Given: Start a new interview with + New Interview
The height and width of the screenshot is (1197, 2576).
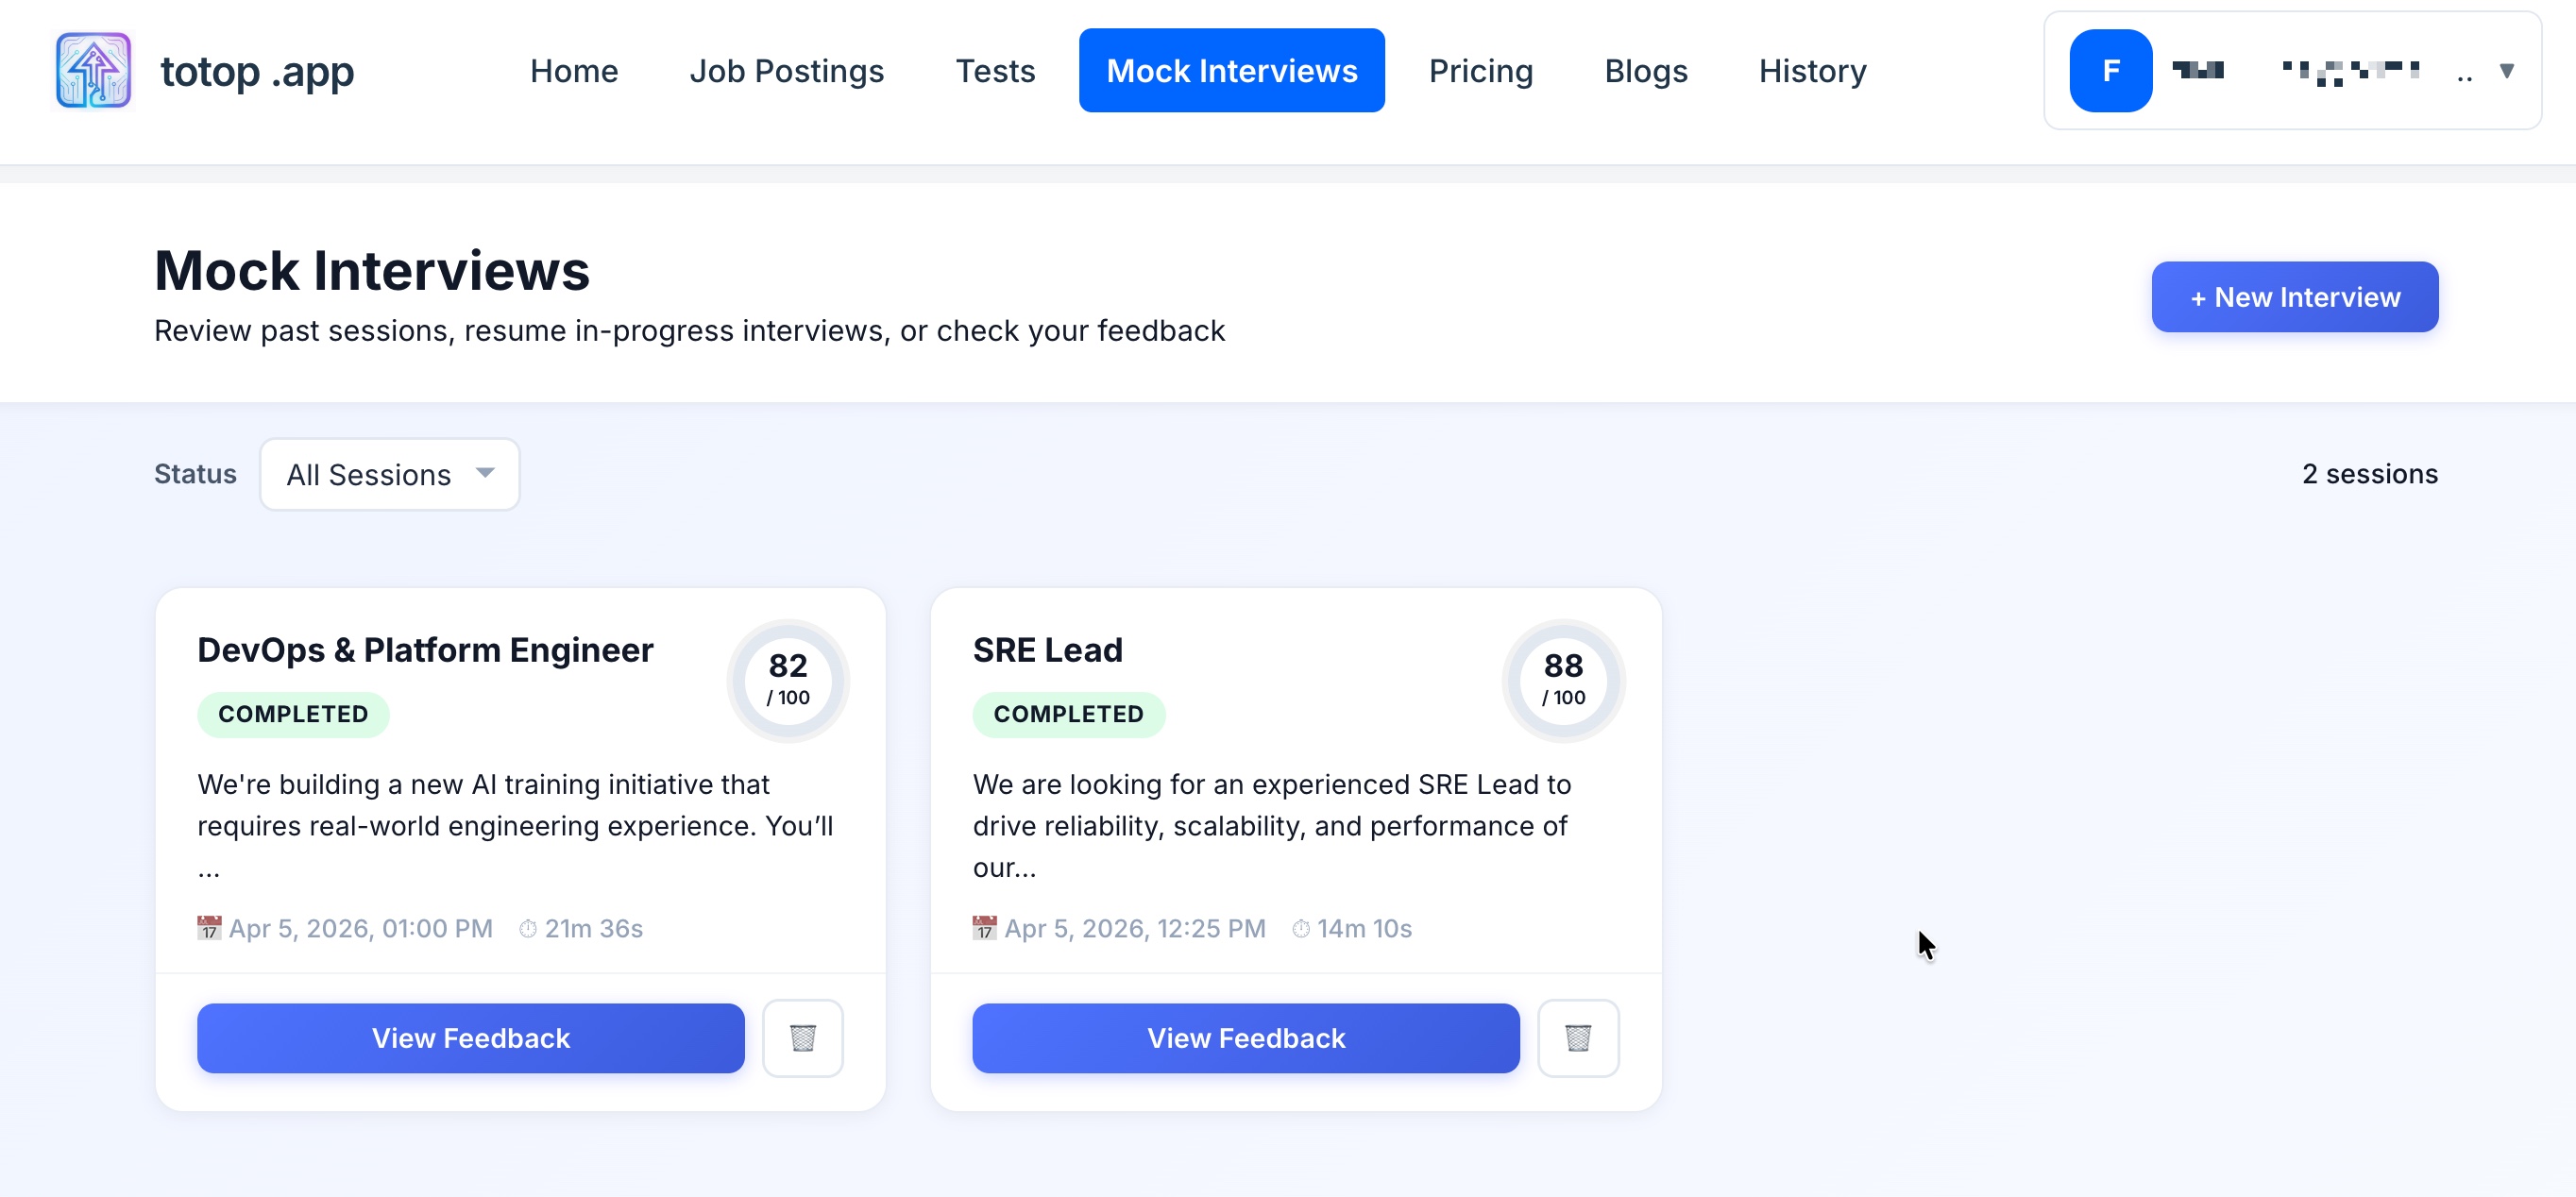Looking at the screenshot, I should point(2294,297).
